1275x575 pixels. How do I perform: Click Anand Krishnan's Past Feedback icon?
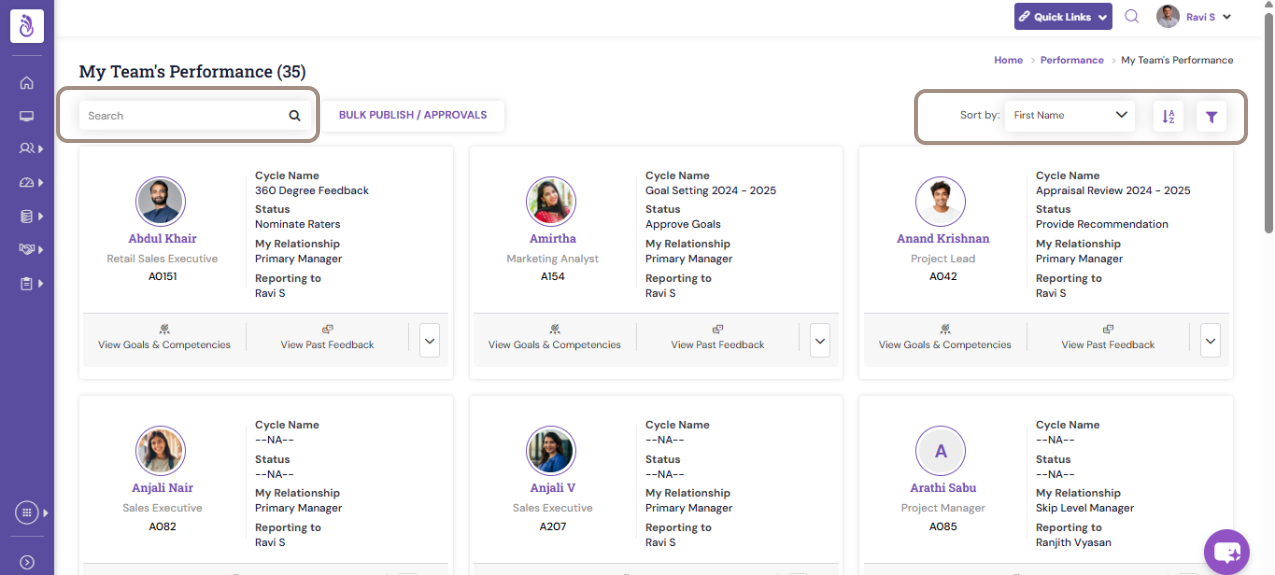pos(1108,328)
